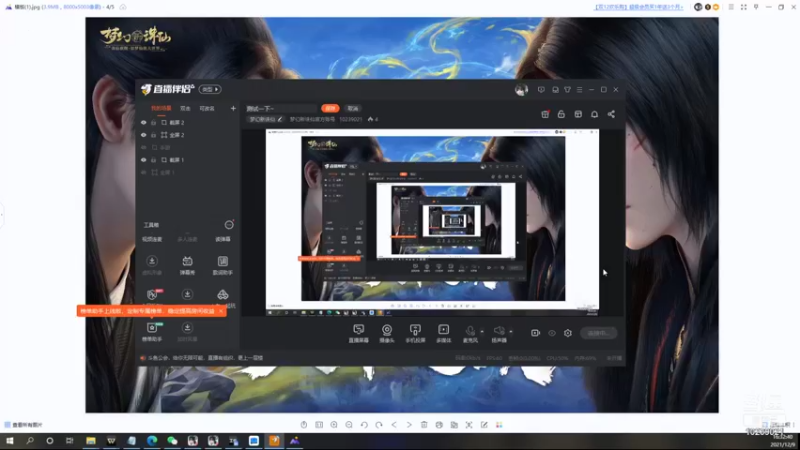The height and width of the screenshot is (450, 800).
Task: Zoom out of the image in the viewer
Action: (349, 424)
